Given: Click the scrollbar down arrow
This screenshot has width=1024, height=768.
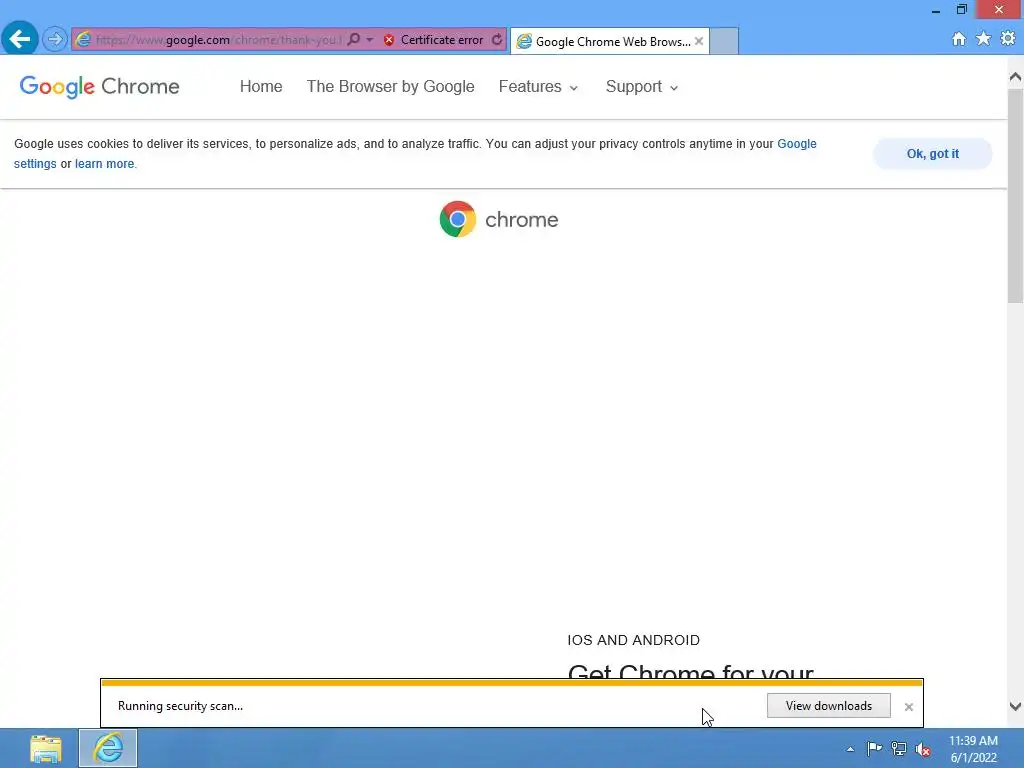Looking at the screenshot, I should (1015, 706).
